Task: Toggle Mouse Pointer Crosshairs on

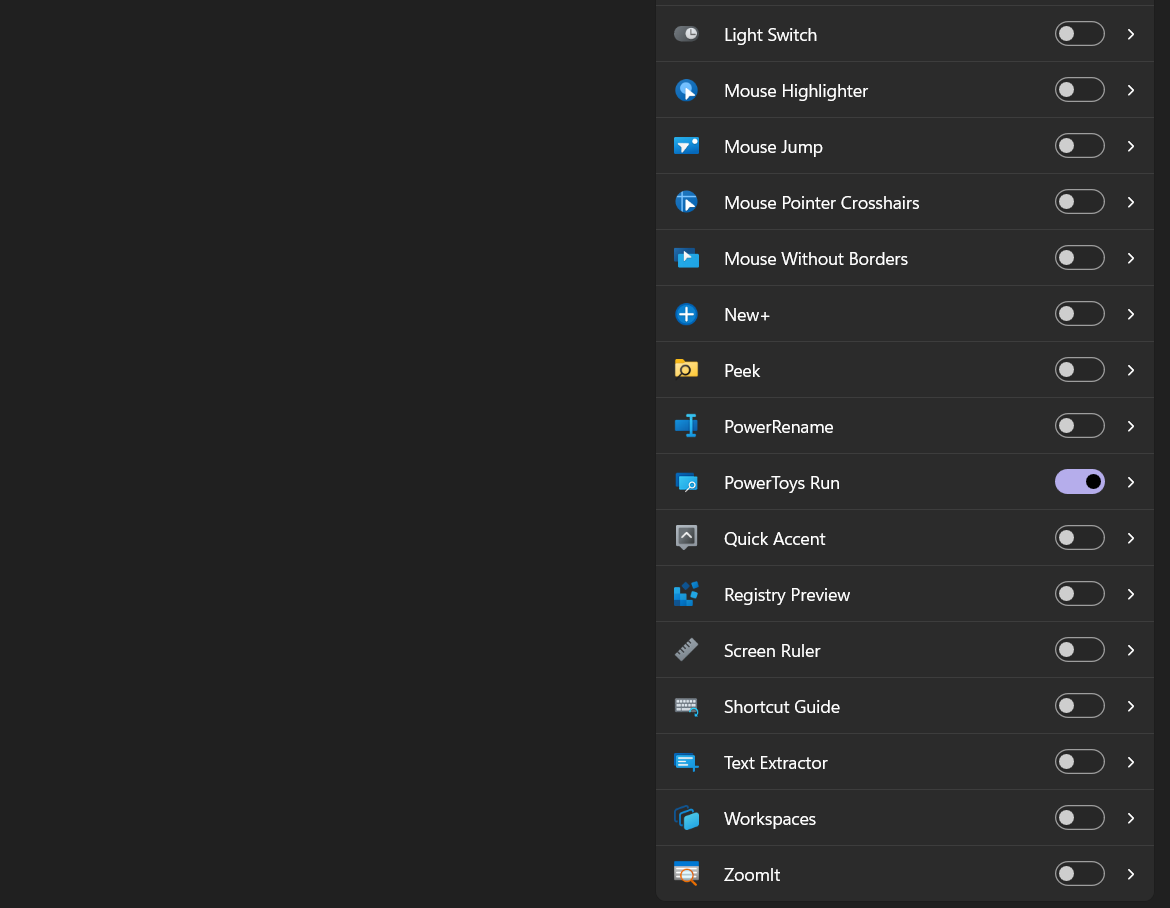Action: (x=1079, y=201)
